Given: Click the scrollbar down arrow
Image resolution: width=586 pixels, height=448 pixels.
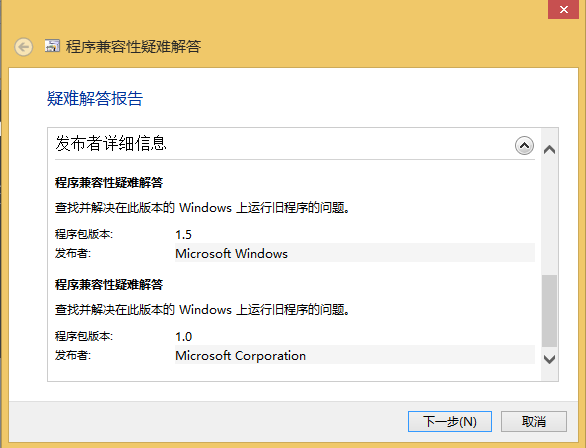Looking at the screenshot, I should pos(549,359).
